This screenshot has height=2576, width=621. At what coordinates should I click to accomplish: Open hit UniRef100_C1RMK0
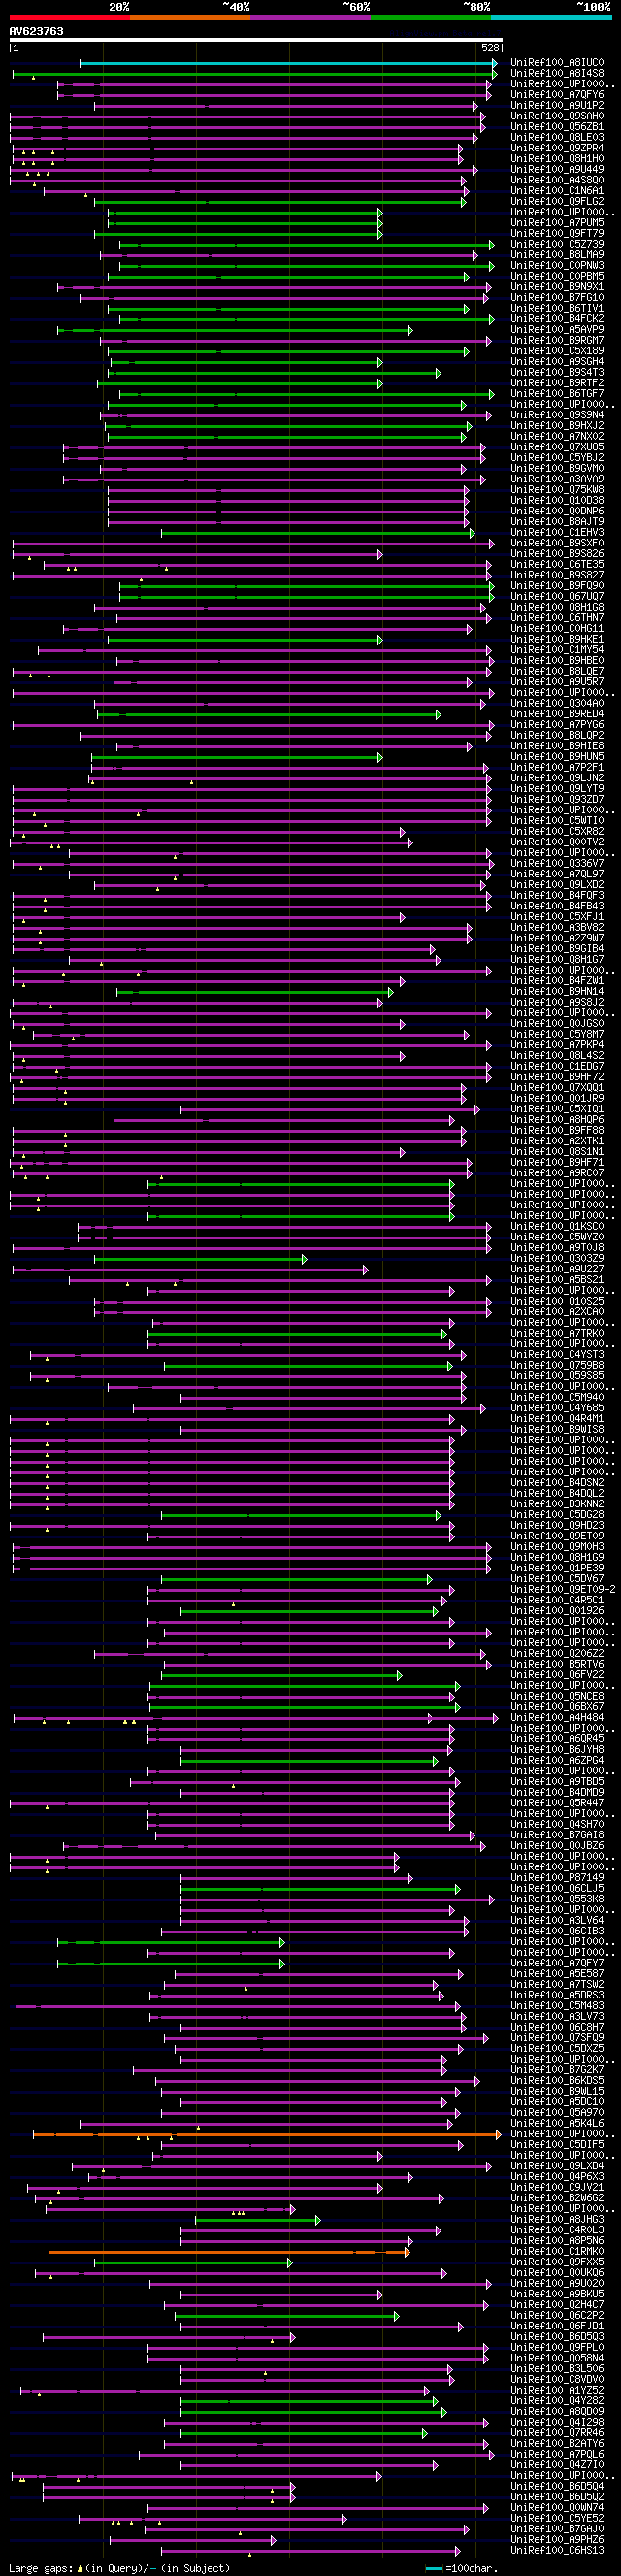(x=557, y=2252)
